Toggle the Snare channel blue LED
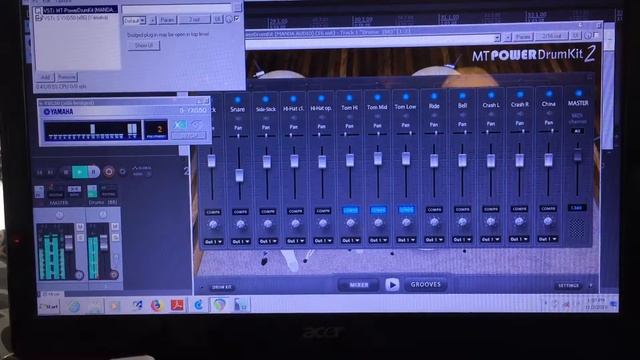This screenshot has height=360, width=640. tap(238, 99)
